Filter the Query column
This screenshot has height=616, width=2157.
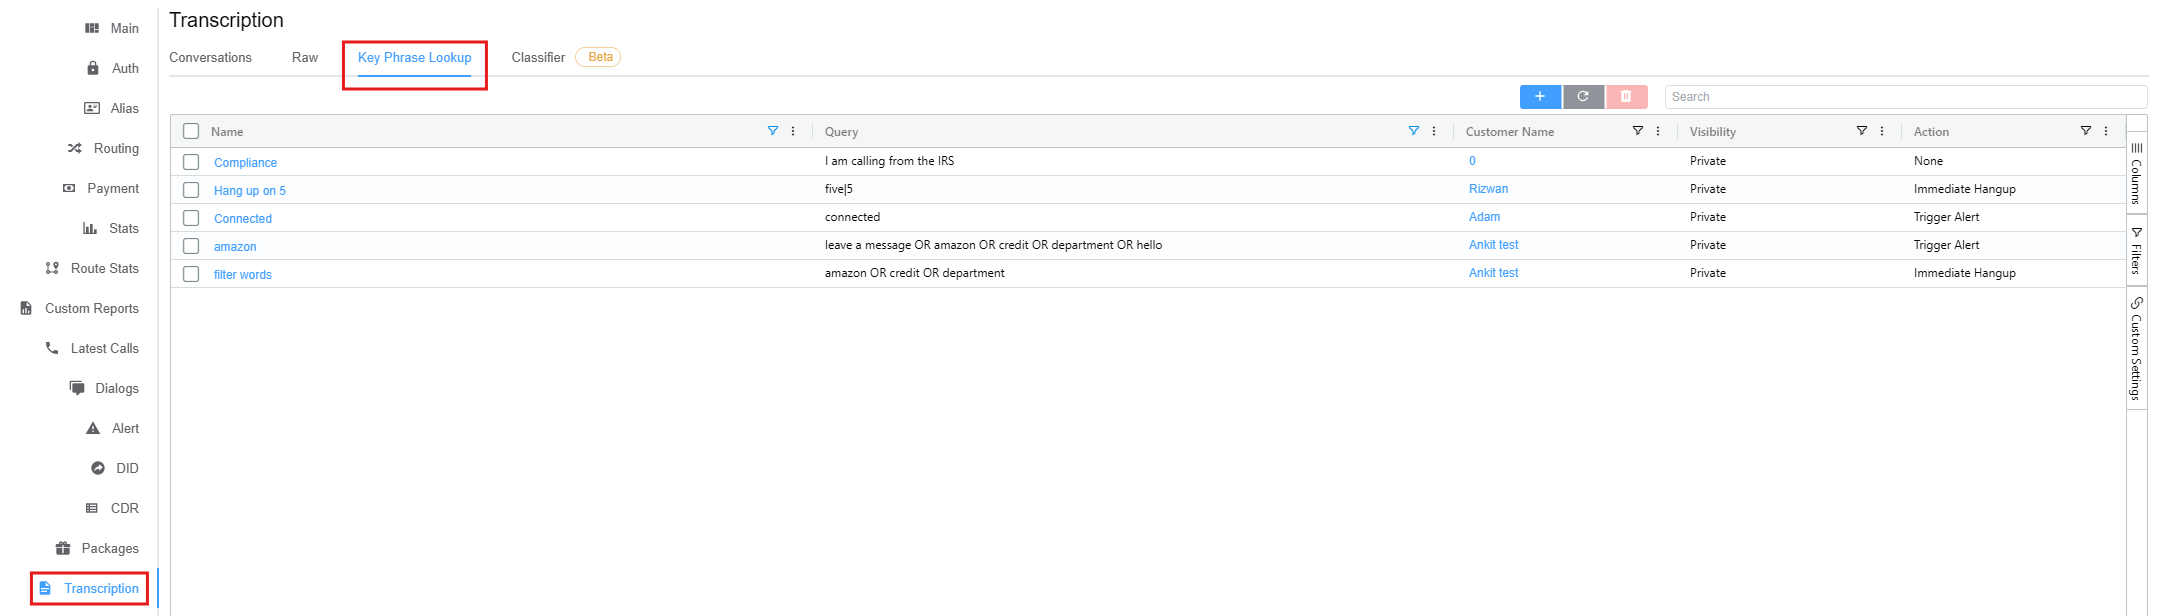point(1413,131)
